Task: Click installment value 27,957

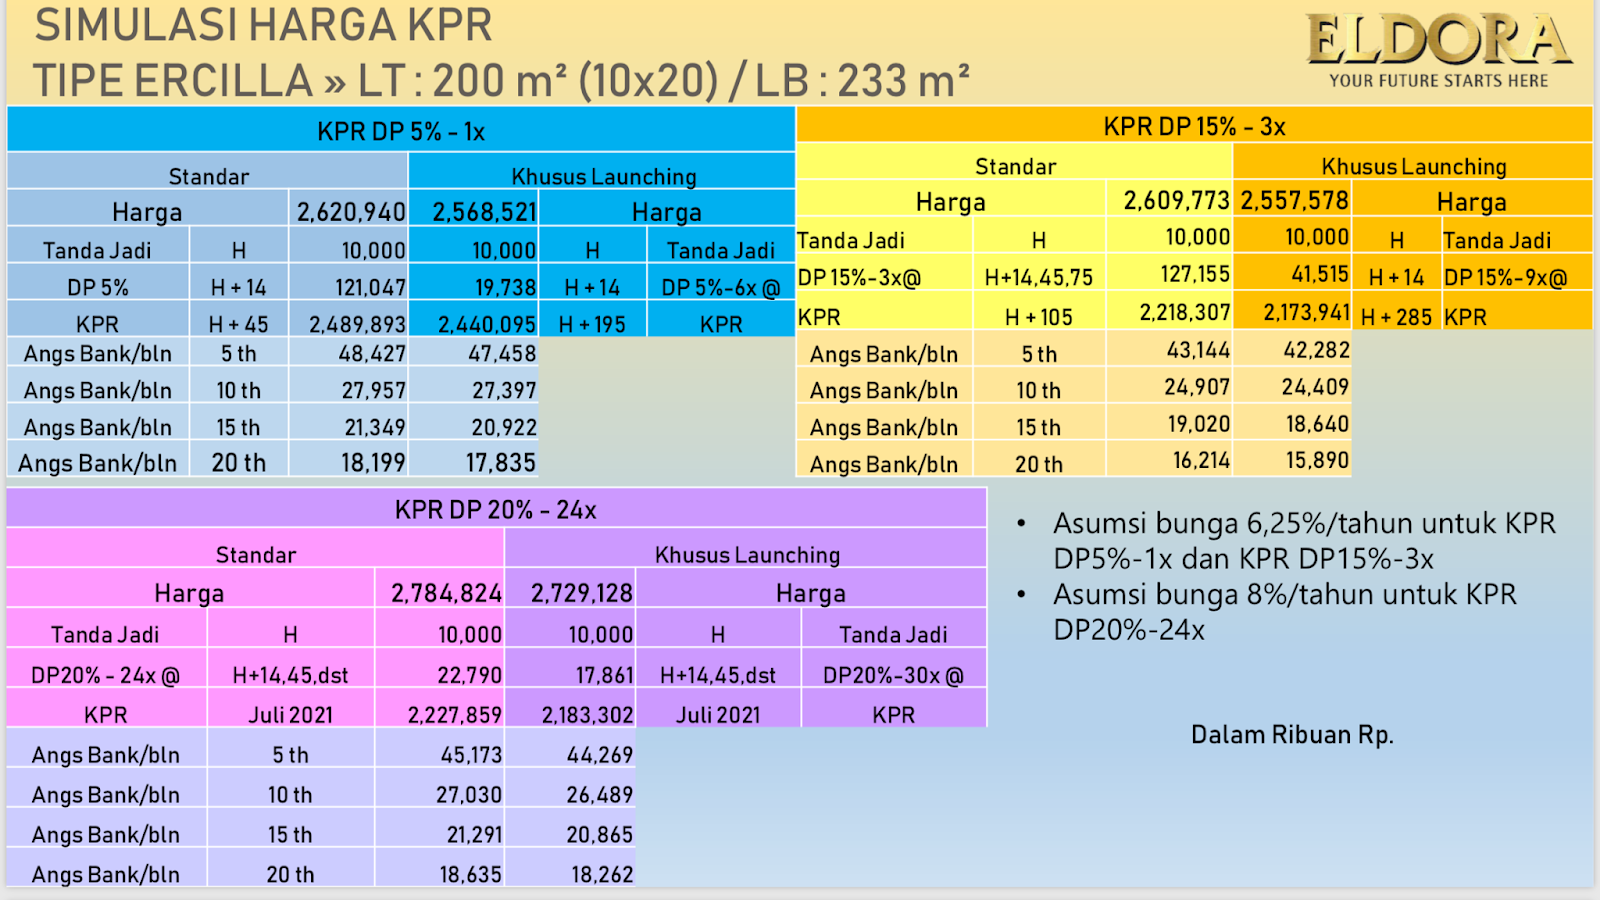Action: pyautogui.click(x=373, y=391)
